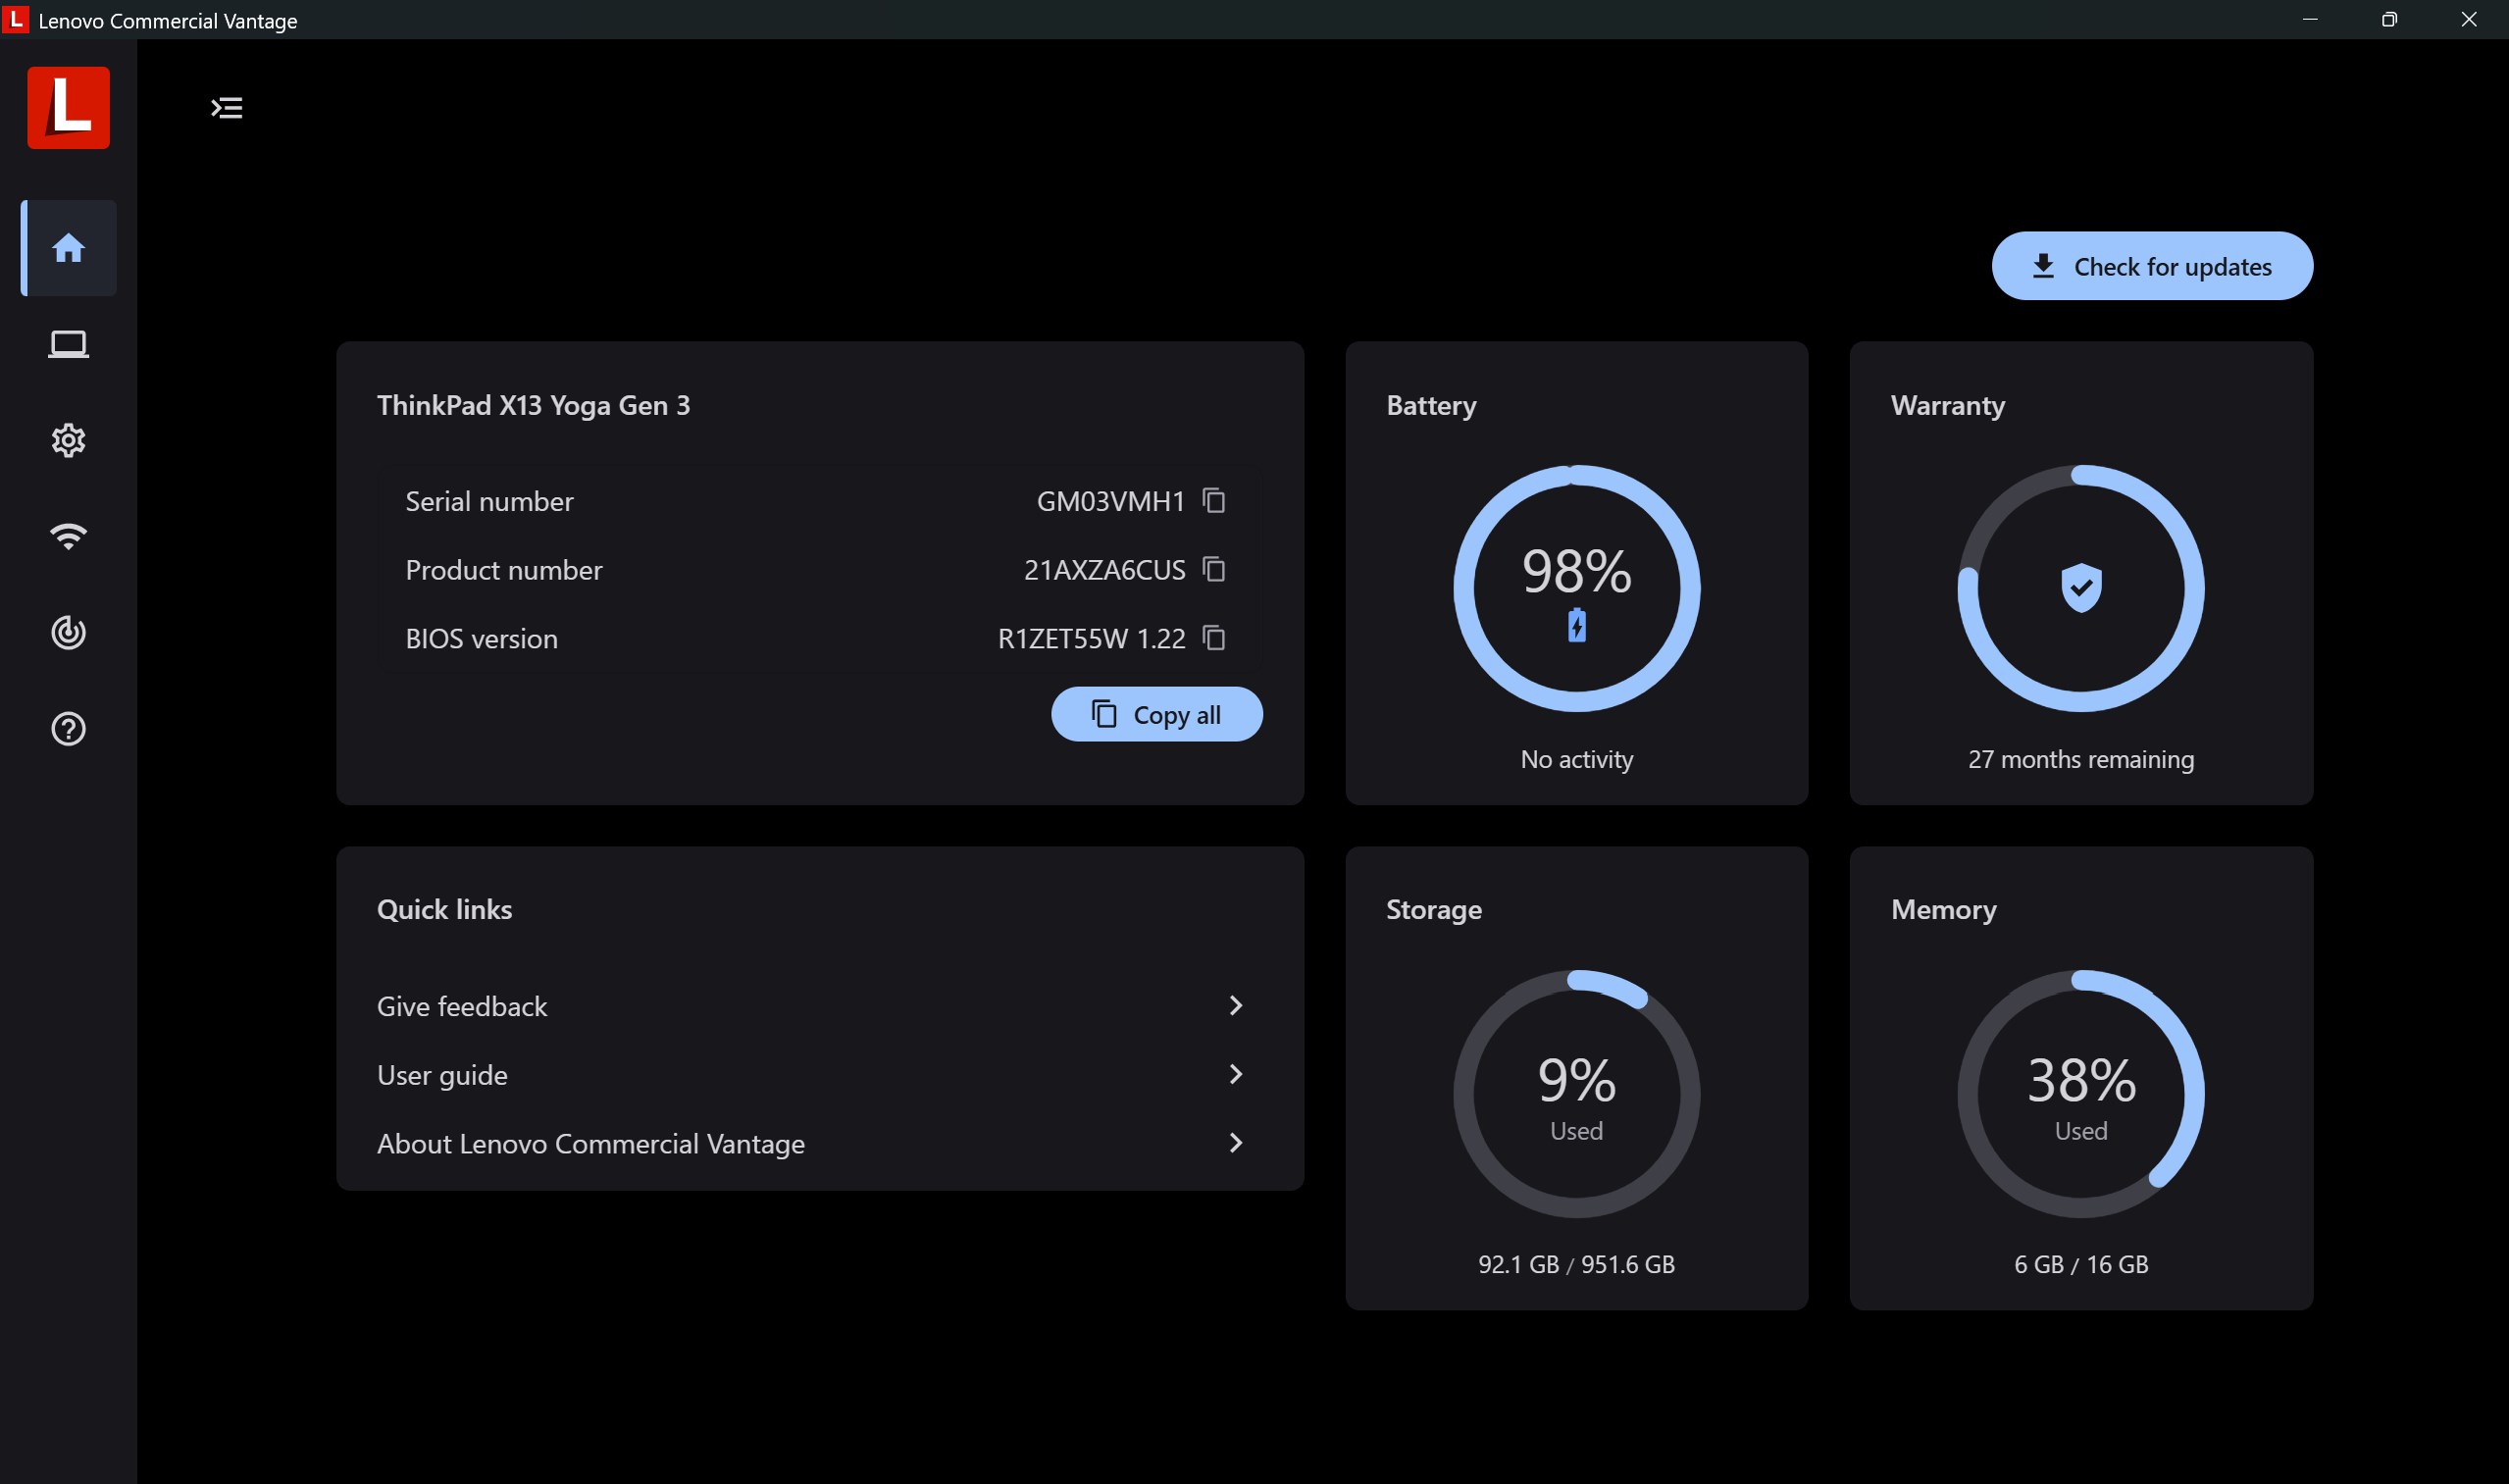Copy the BIOS version R1ZET55W 1.22
The width and height of the screenshot is (2509, 1484).
coord(1214,638)
